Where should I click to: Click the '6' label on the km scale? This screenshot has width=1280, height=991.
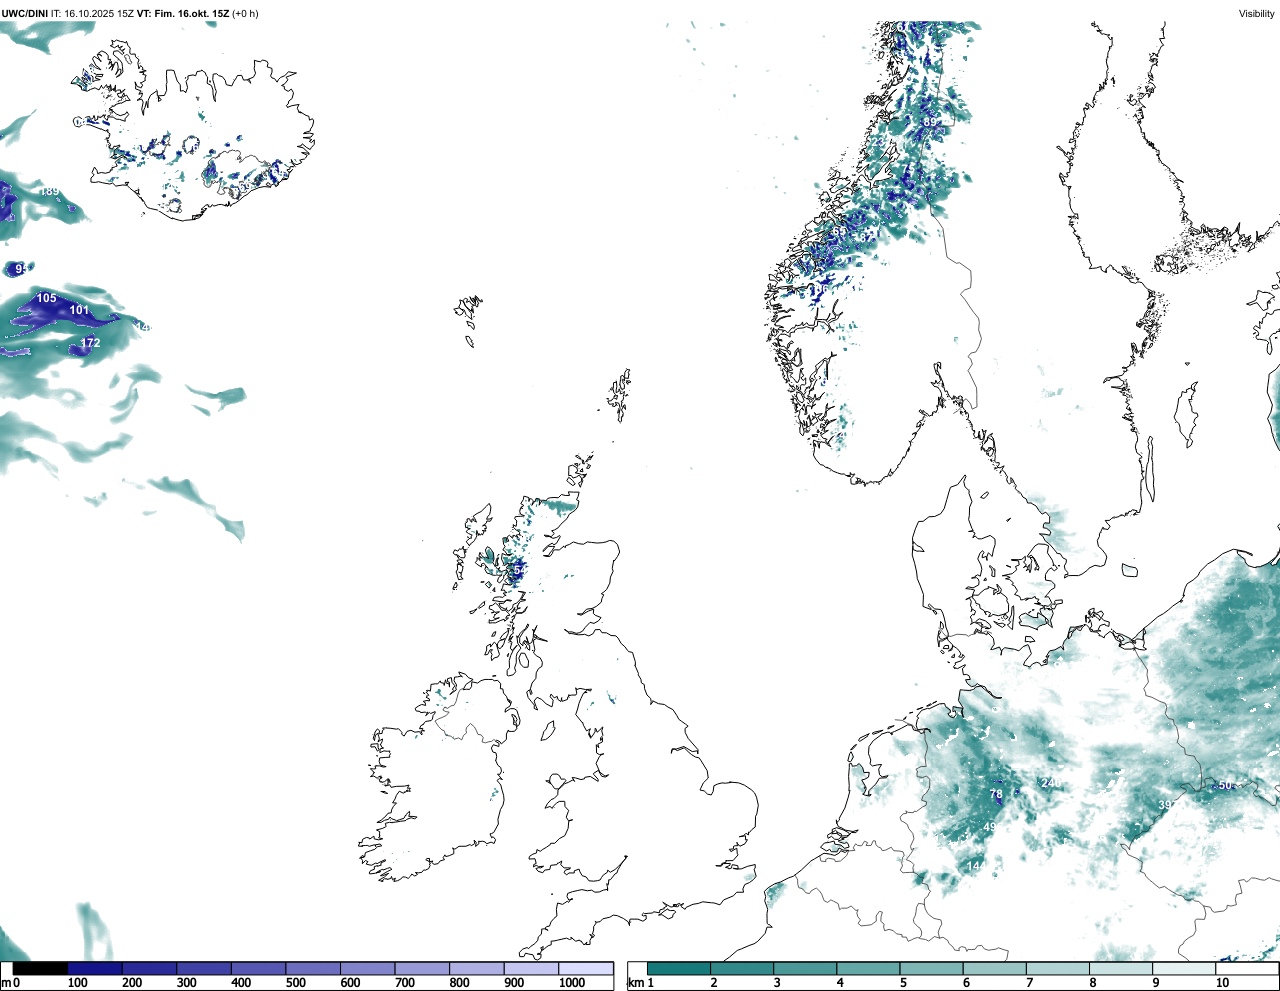(x=967, y=983)
